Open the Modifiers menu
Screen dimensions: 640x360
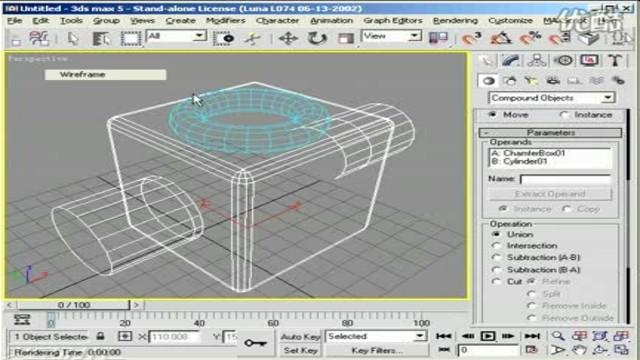[226, 20]
